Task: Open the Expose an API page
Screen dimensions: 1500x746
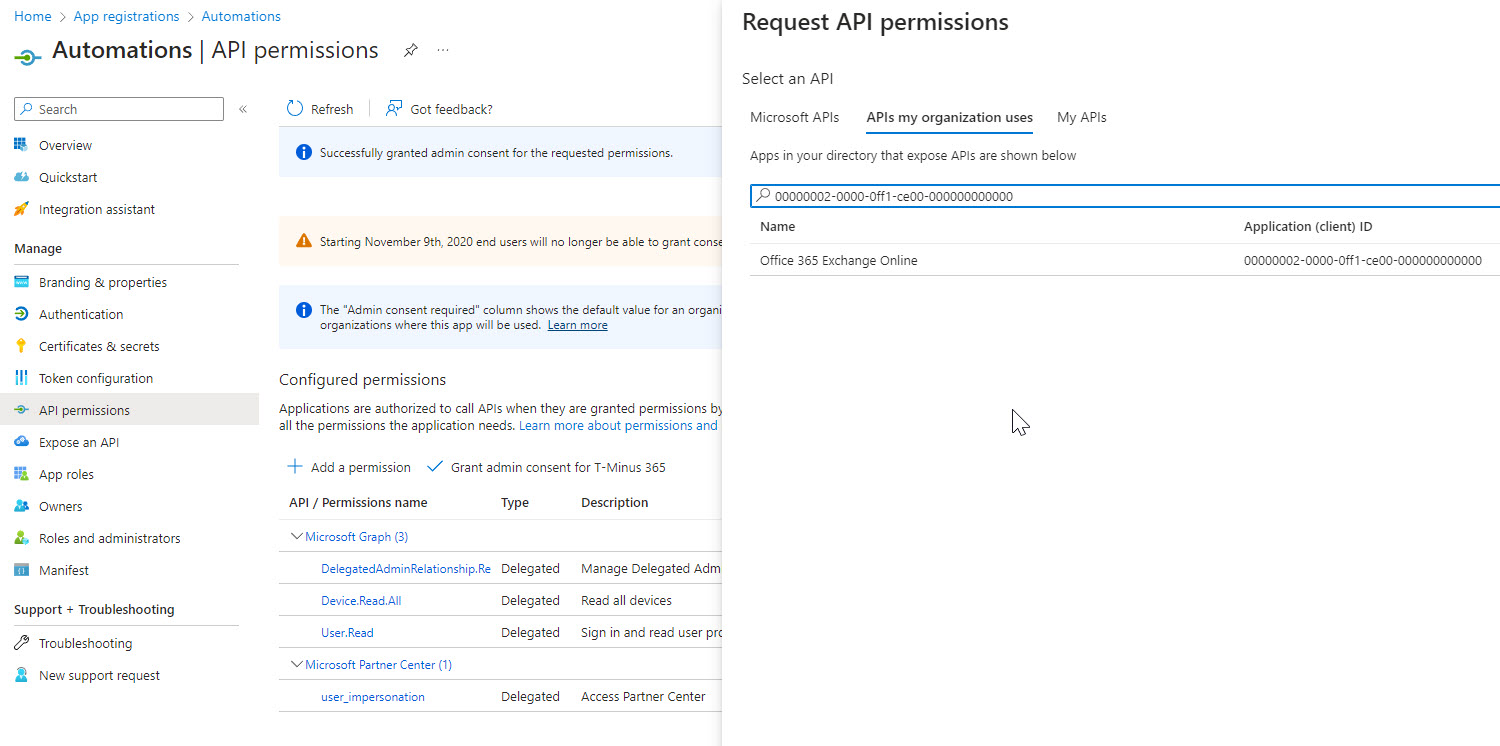Action: pos(79,442)
